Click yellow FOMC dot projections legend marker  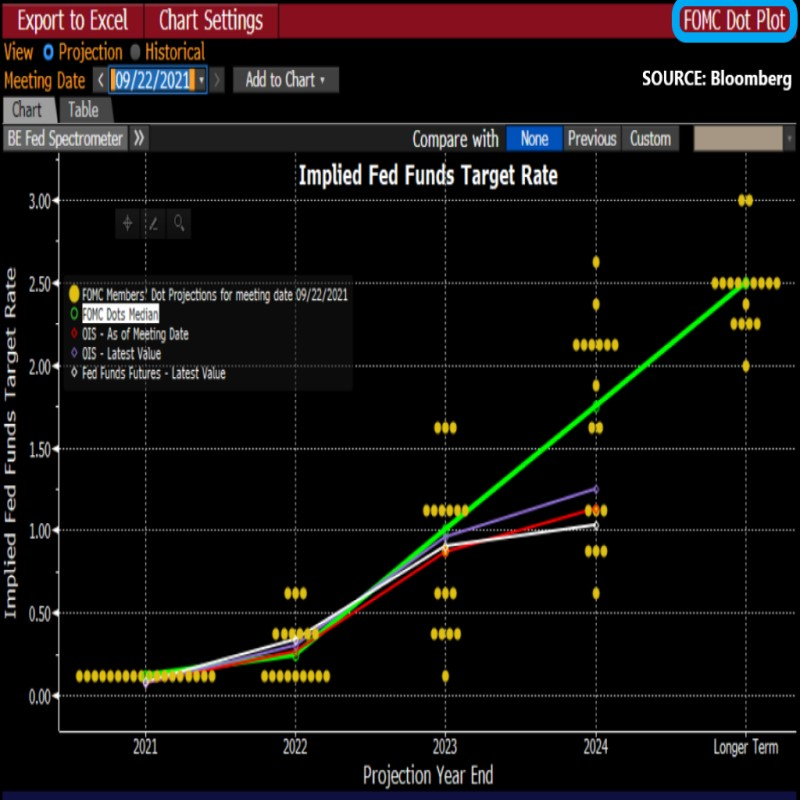(74, 295)
